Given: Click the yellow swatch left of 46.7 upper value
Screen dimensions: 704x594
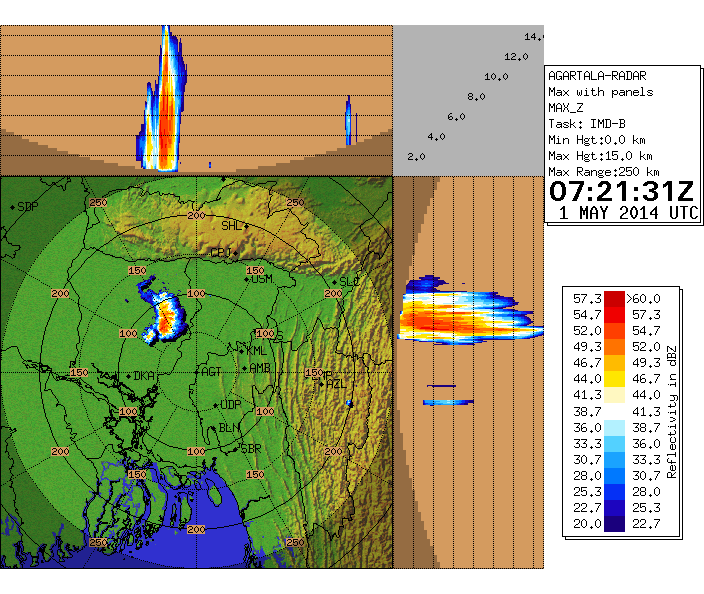Looking at the screenshot, I should coord(614,379).
